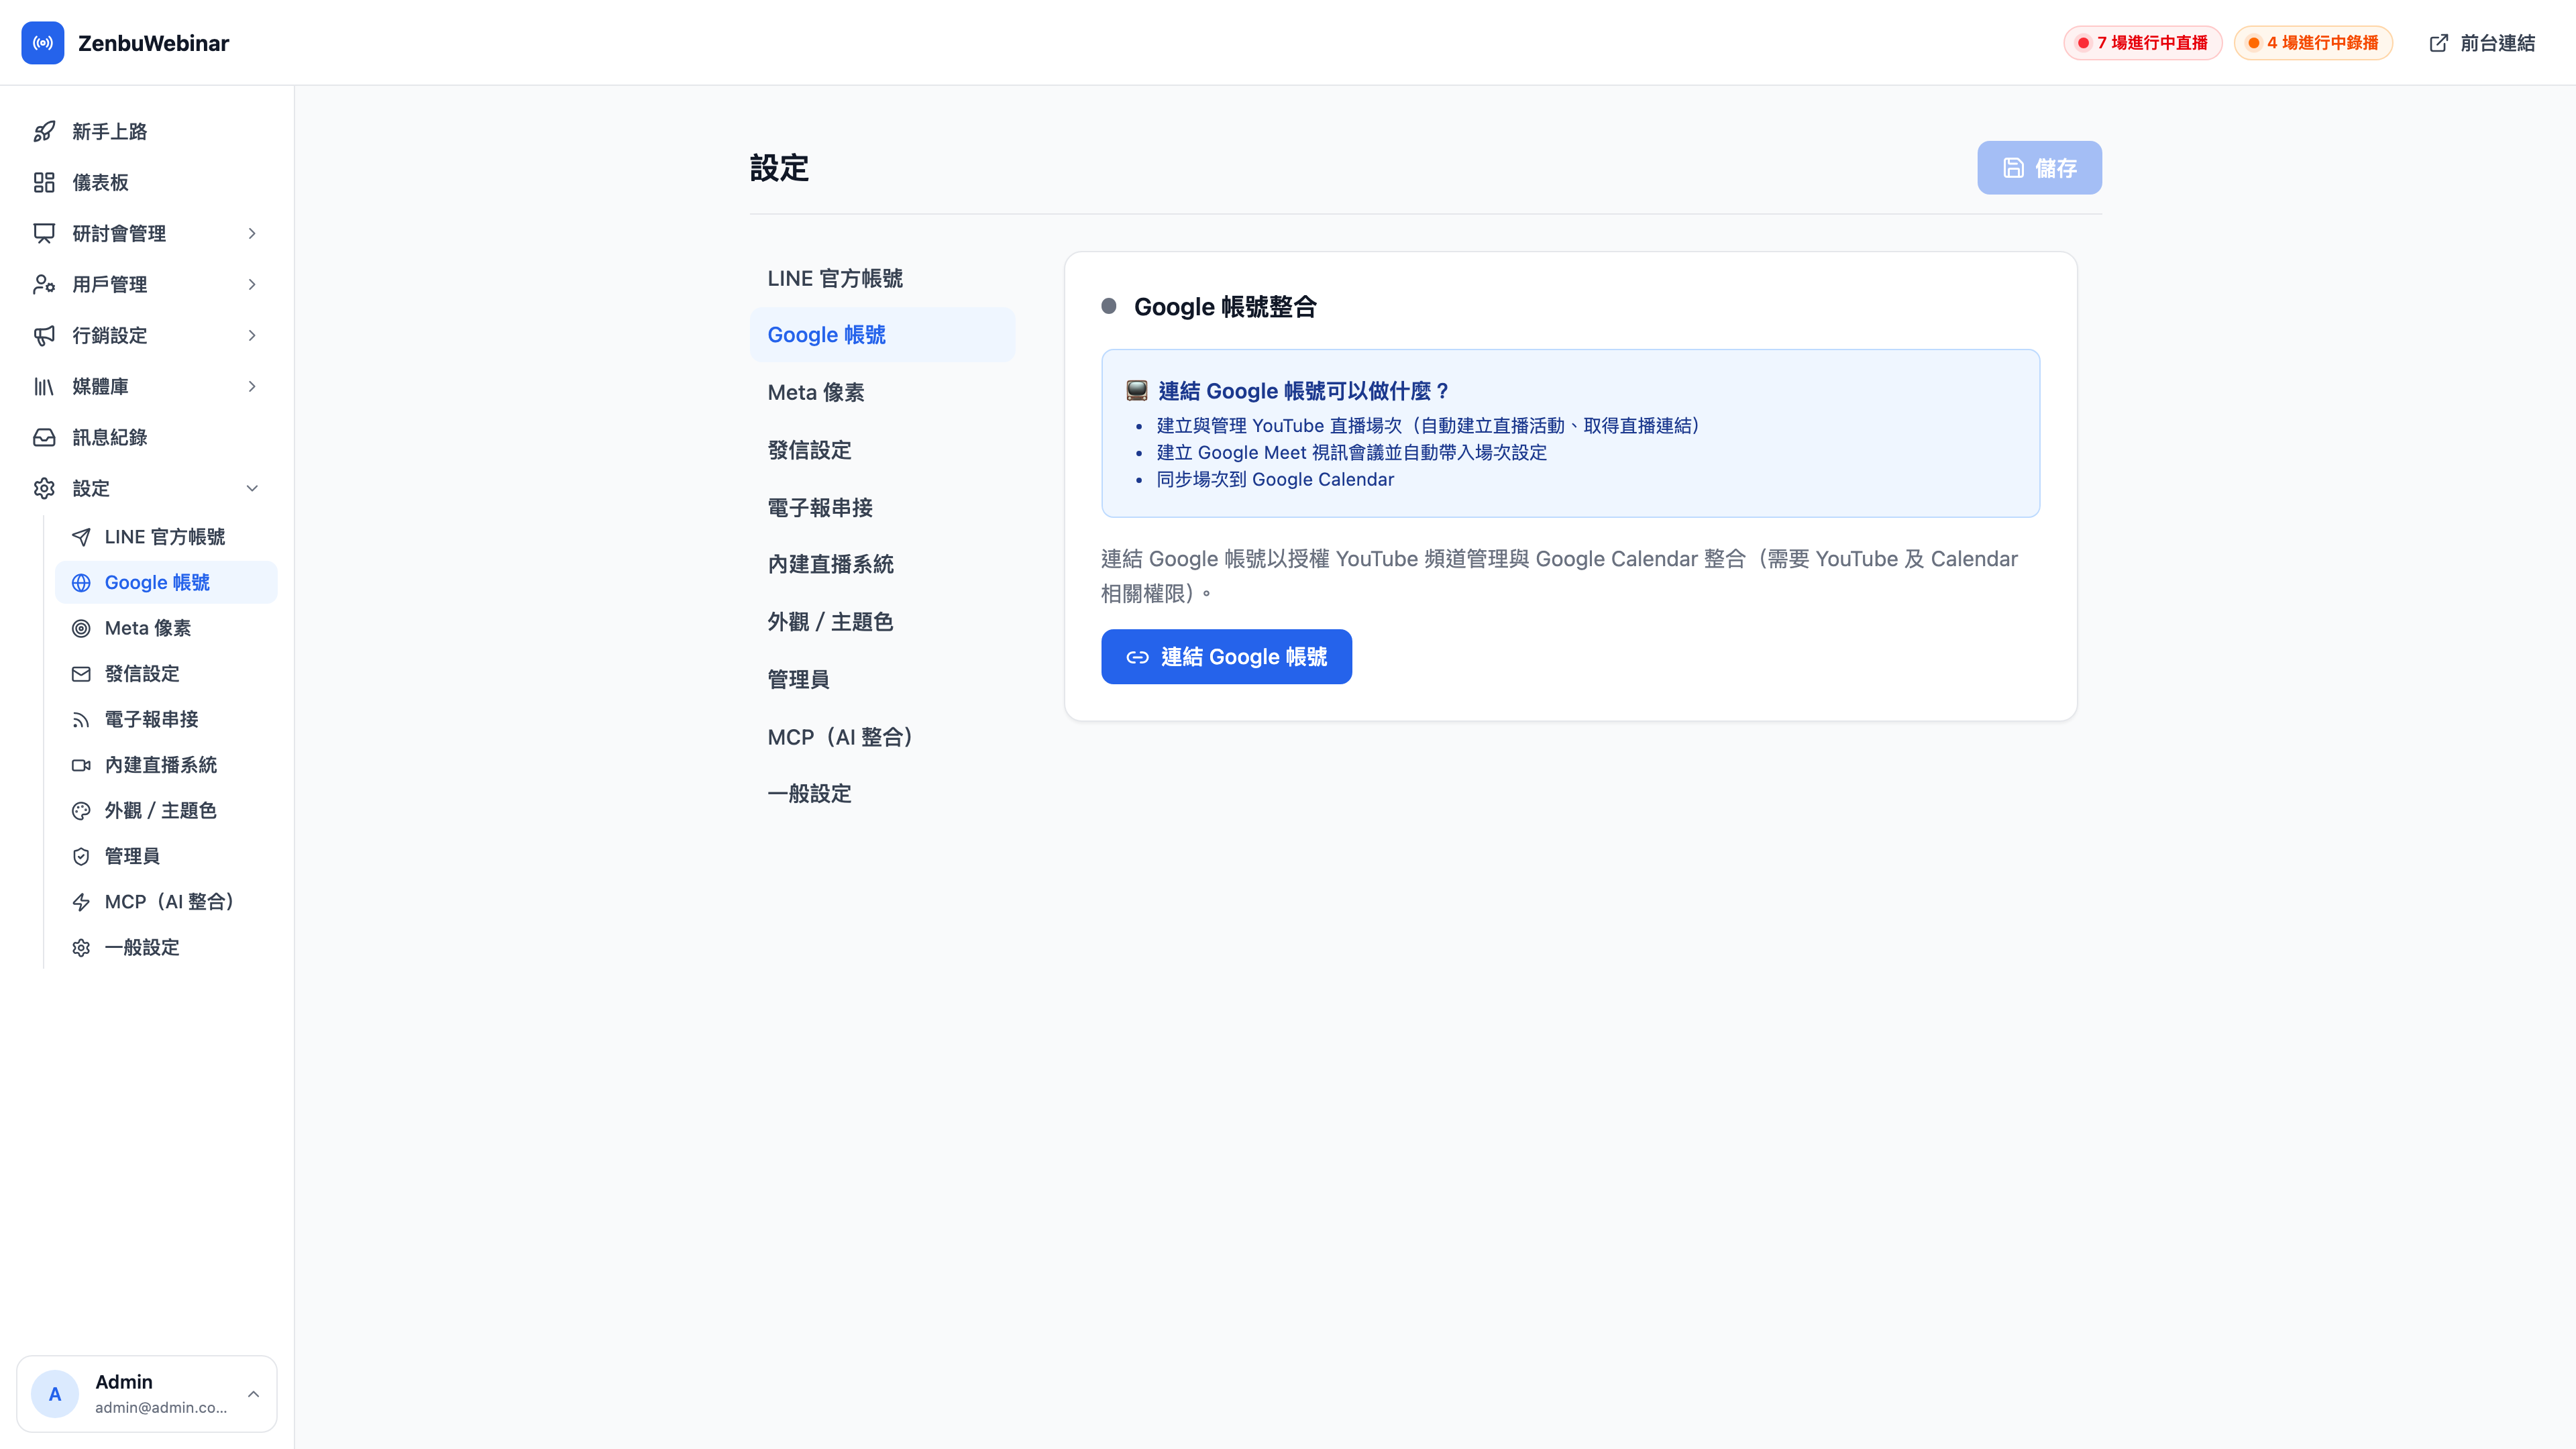Click the presentation icon beside 研討會管理
The image size is (2576, 1449).
click(x=44, y=234)
